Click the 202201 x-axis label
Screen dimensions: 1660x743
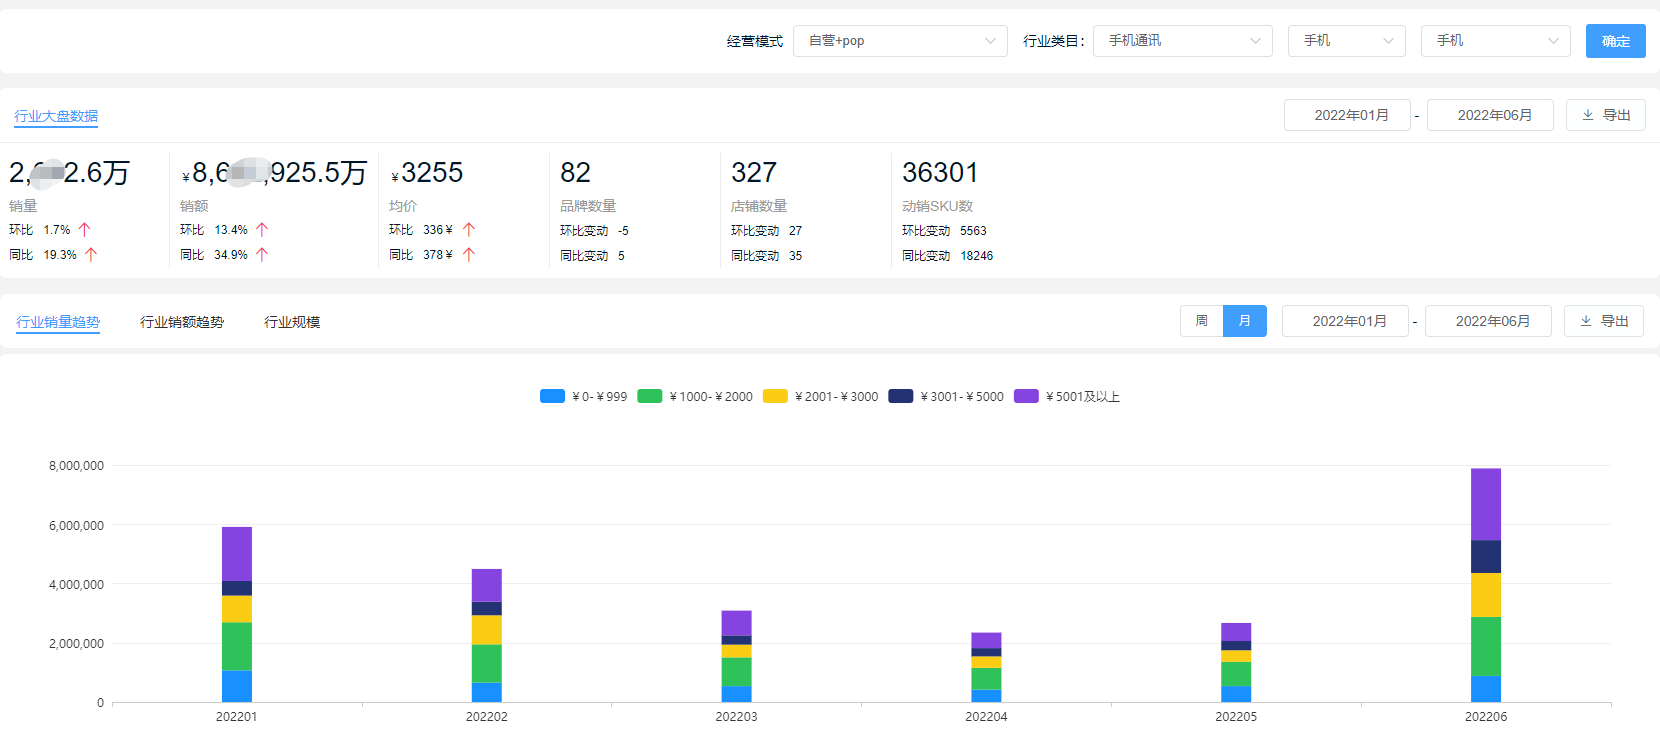237,717
